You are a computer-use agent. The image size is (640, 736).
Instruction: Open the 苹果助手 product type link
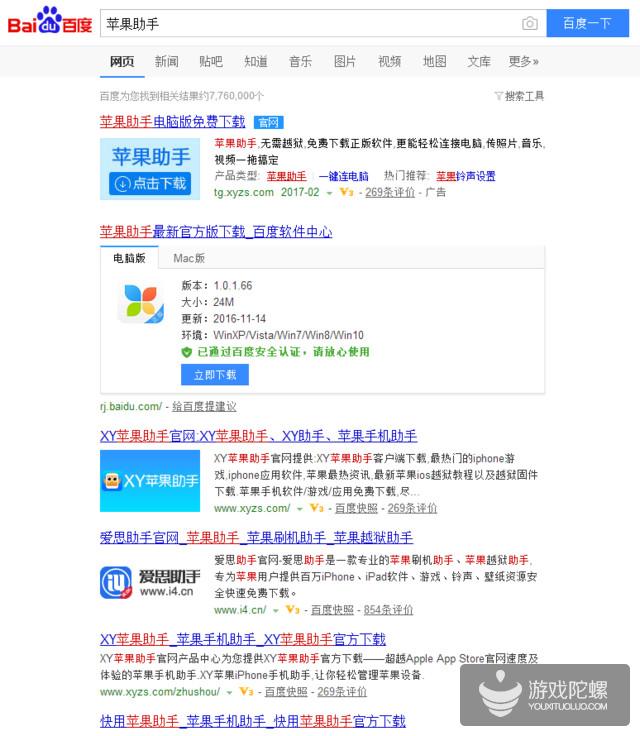point(286,176)
